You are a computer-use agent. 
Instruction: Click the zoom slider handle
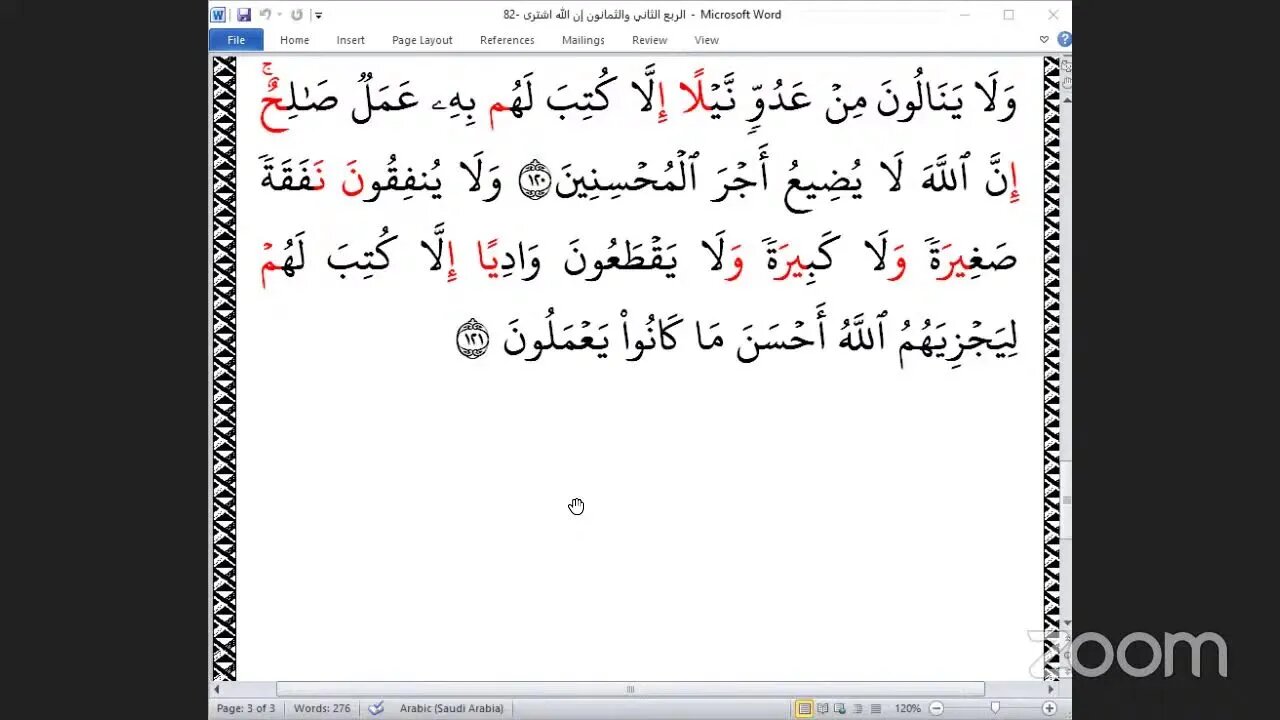994,708
